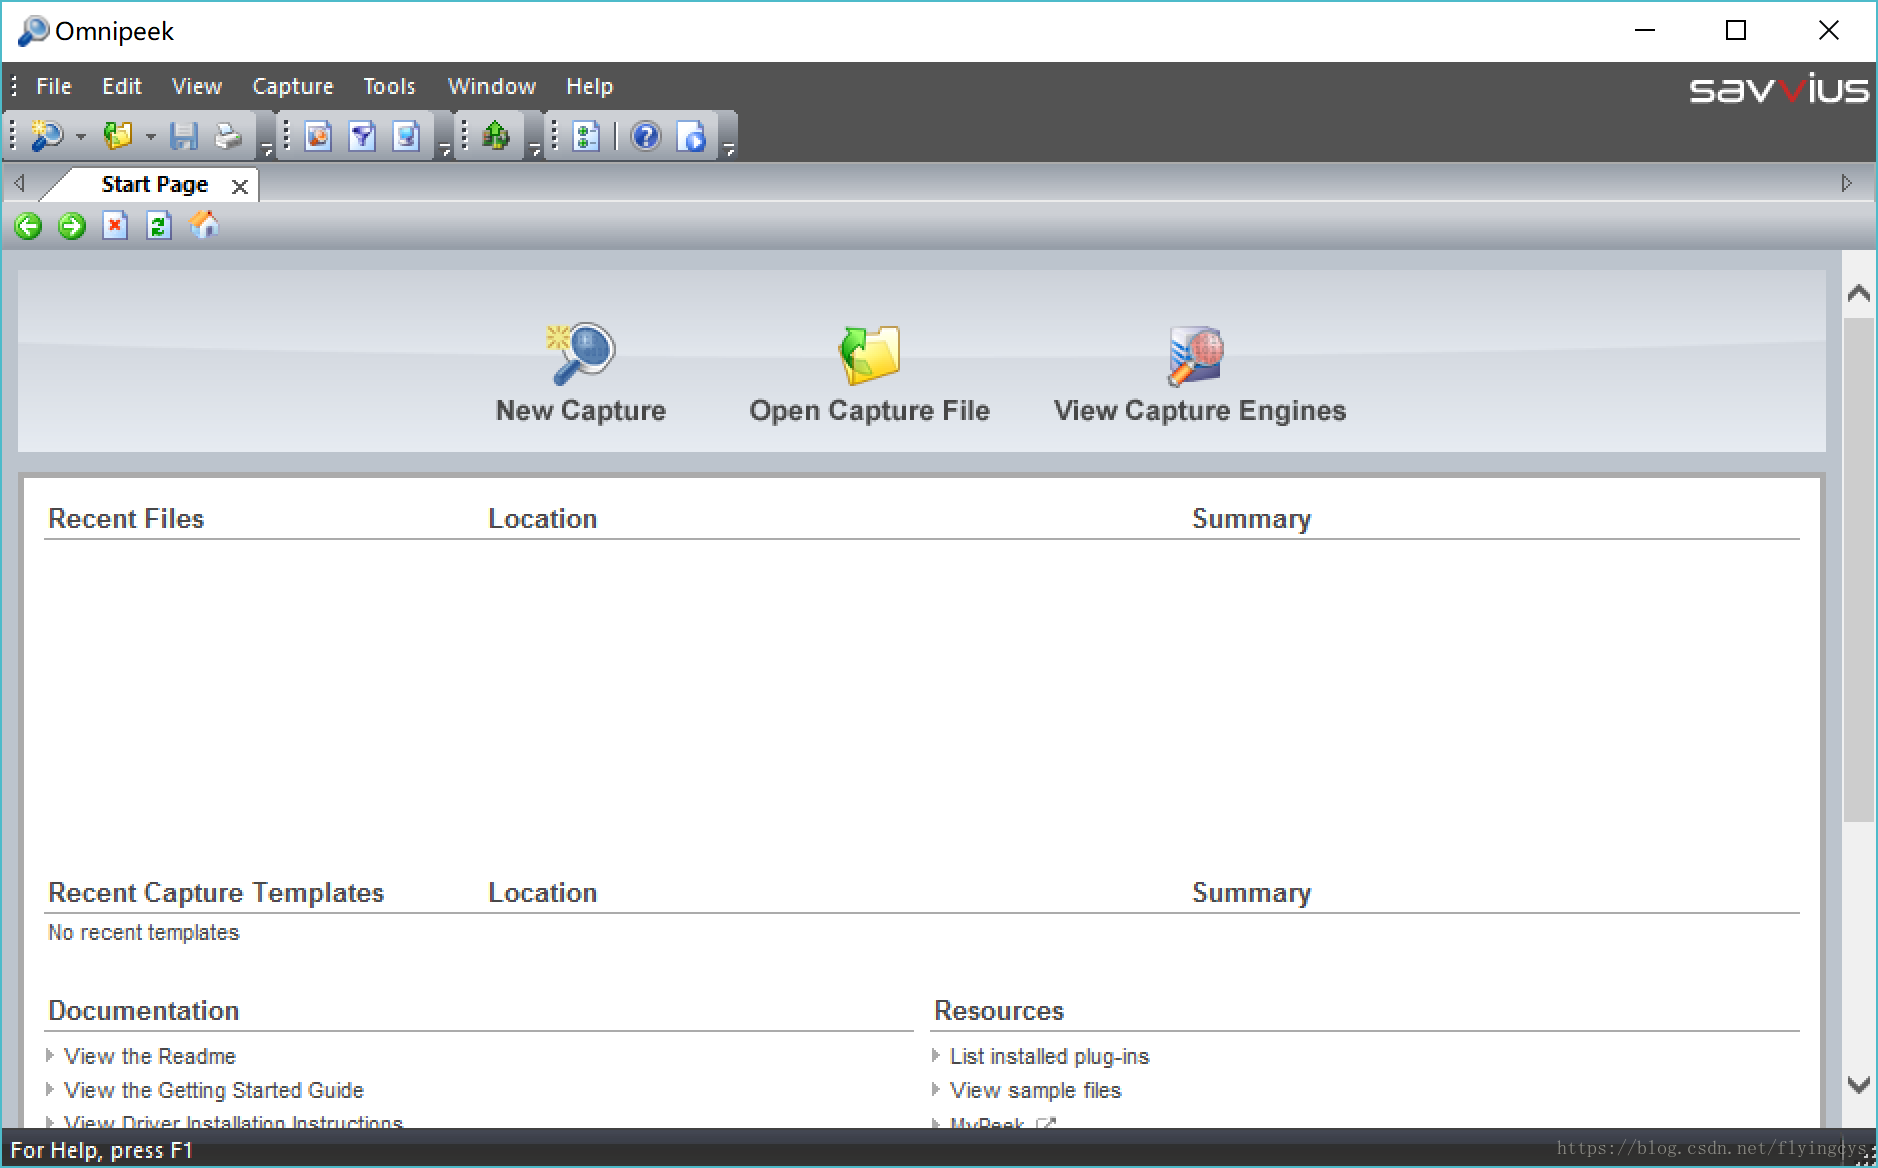Click the Omnipeek title bar app icon

point(33,31)
